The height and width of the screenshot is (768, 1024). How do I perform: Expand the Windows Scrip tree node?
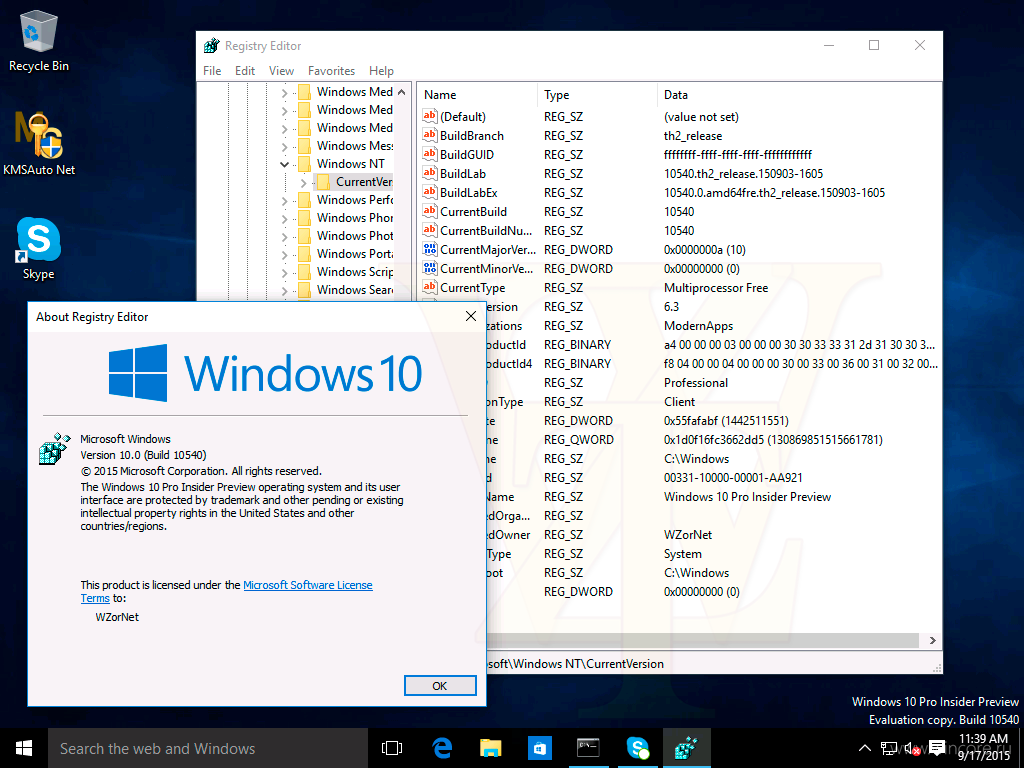pos(284,273)
